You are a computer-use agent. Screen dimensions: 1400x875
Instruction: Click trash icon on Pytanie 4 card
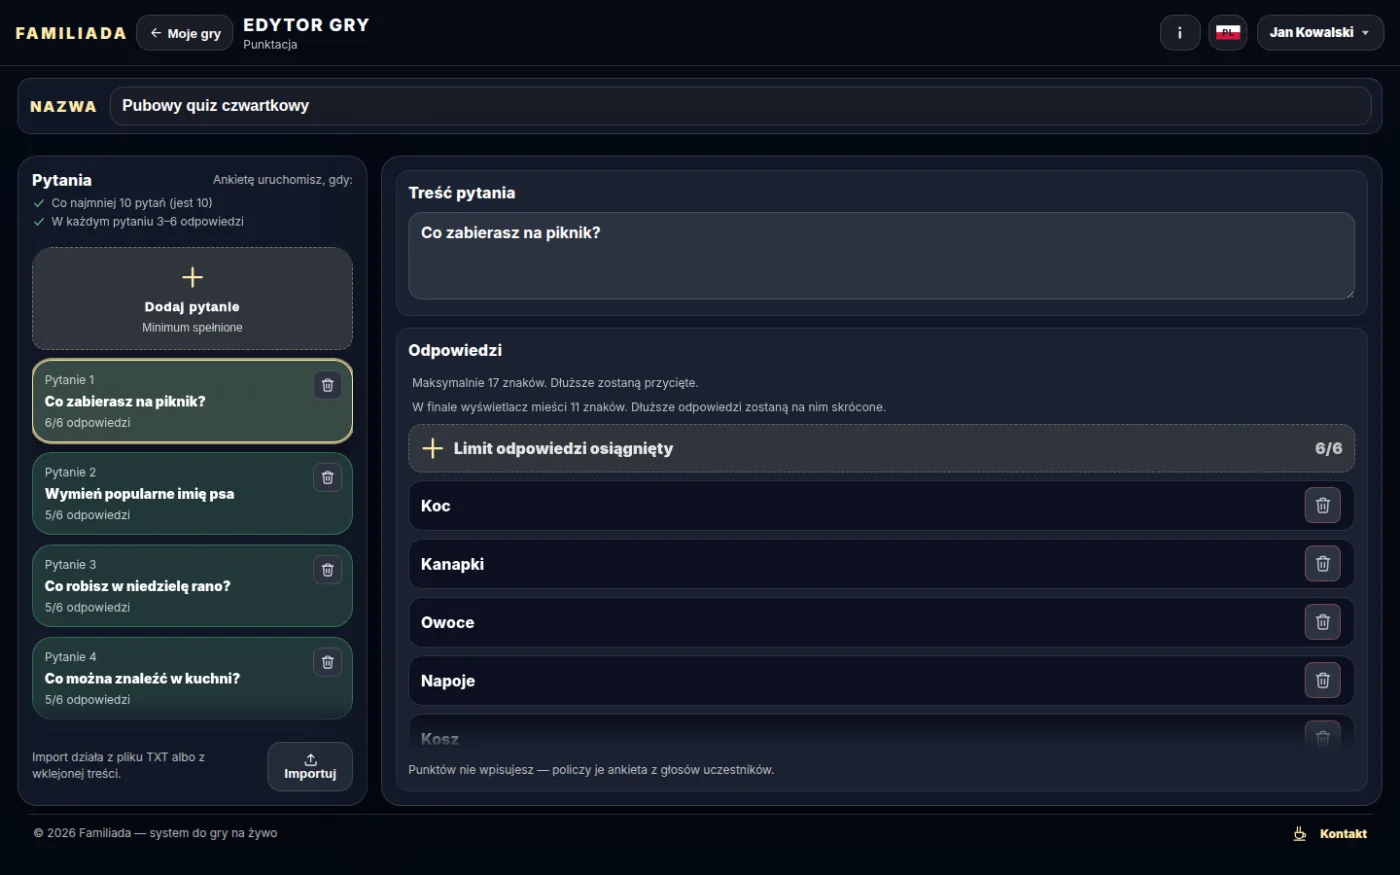point(327,662)
